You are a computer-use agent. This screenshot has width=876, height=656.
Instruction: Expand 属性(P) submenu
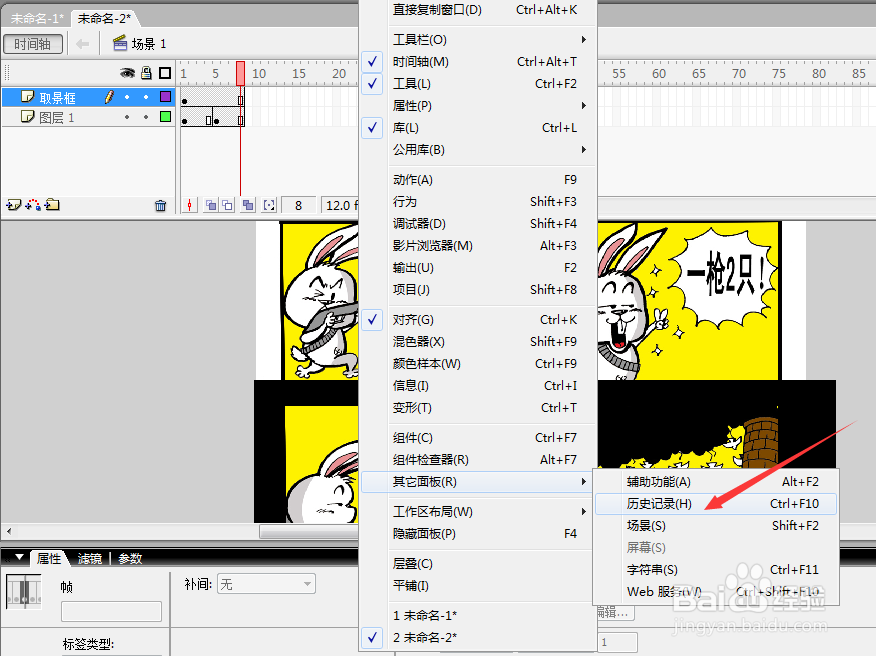pos(478,106)
